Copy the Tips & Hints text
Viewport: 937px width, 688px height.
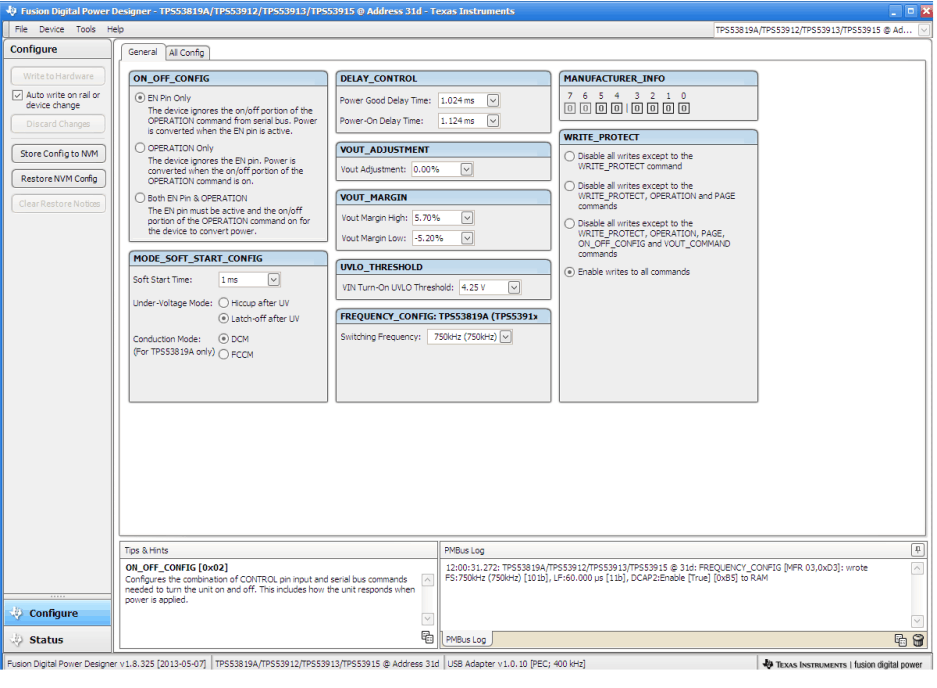[428, 637]
